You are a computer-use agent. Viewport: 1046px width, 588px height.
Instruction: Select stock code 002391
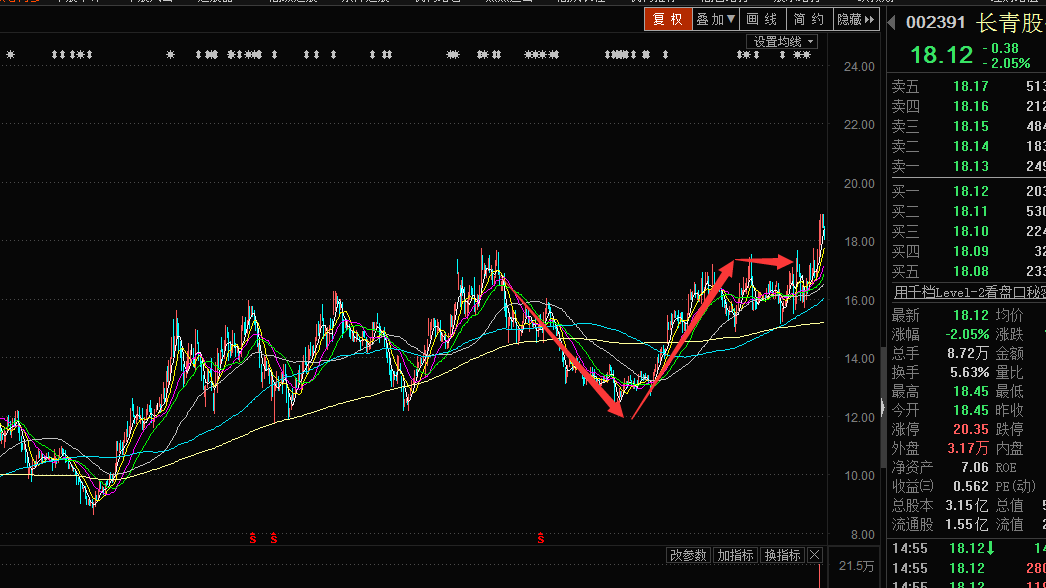[x=935, y=23]
